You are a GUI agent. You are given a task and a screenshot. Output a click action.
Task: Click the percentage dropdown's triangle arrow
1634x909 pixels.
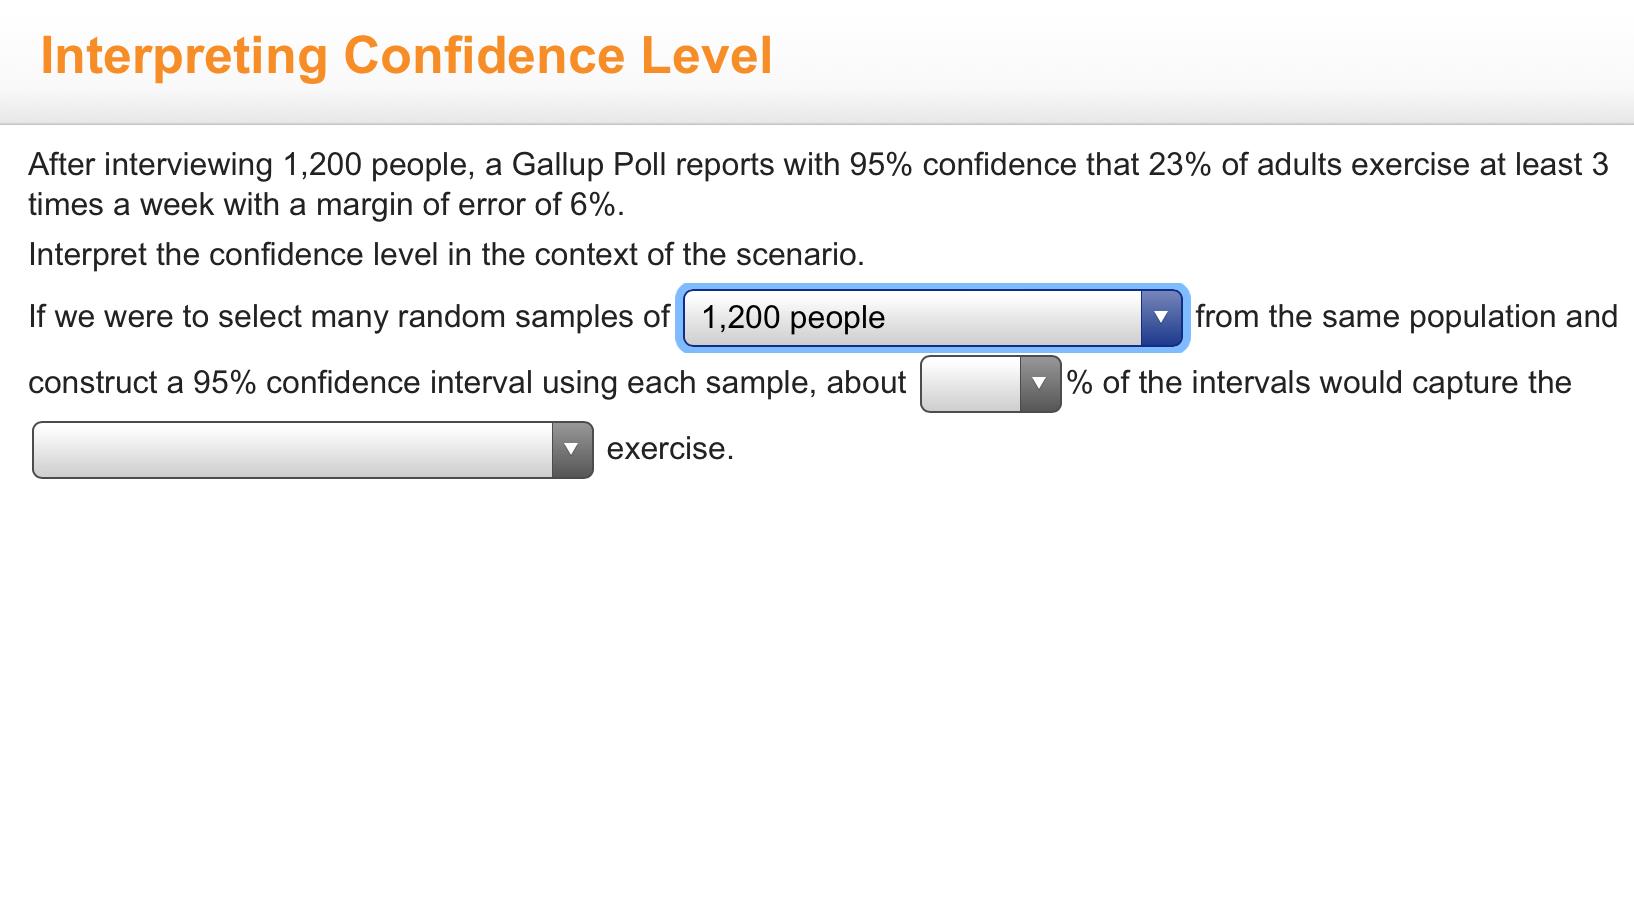click(x=1038, y=382)
